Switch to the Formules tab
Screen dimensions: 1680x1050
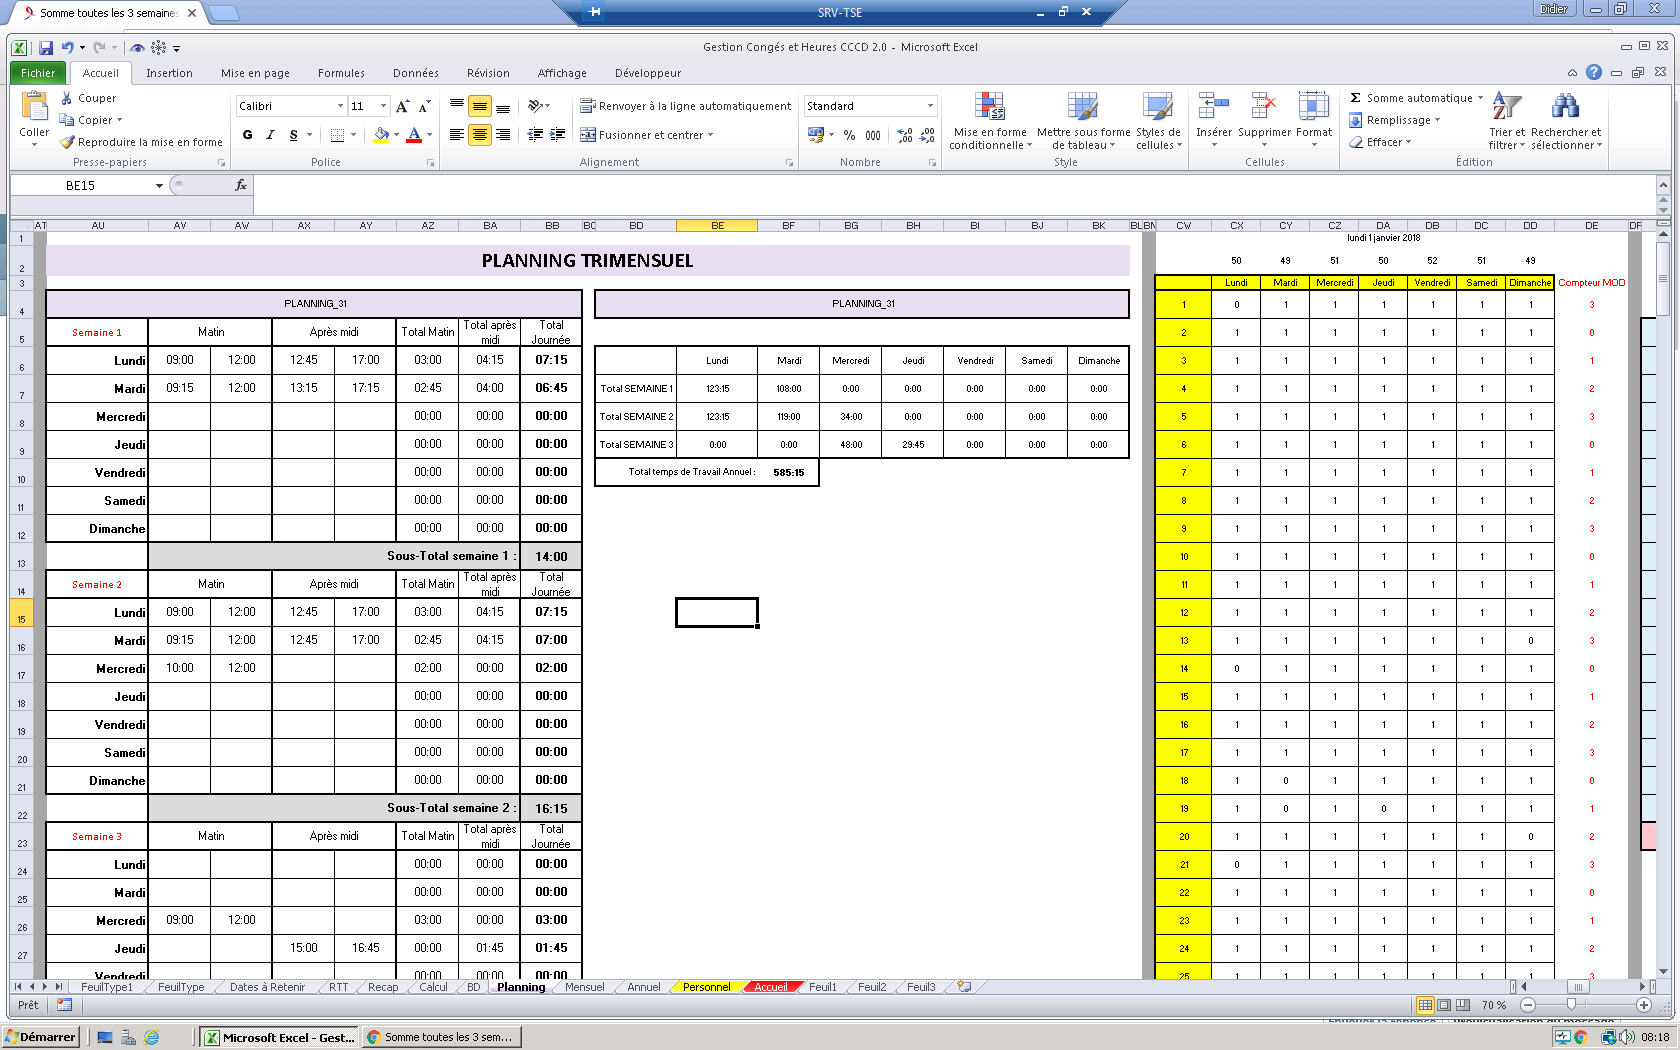pos(341,73)
